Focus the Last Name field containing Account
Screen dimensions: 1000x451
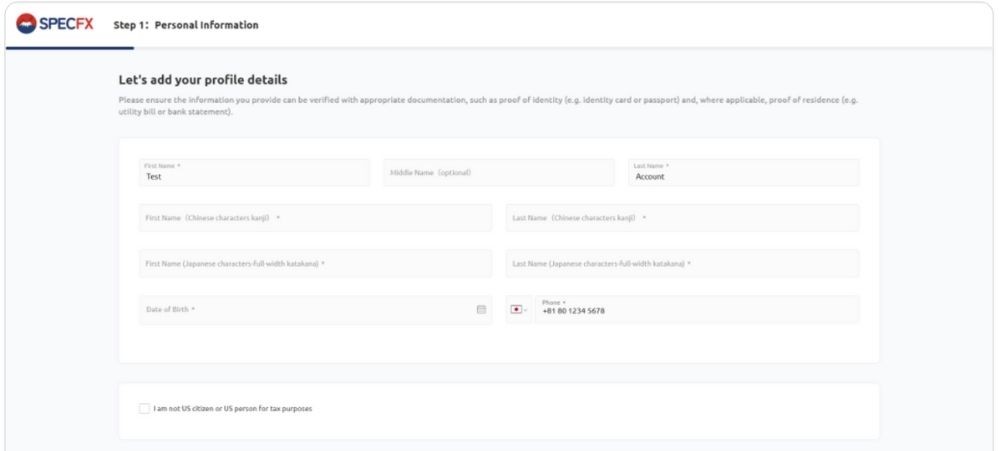coord(743,173)
